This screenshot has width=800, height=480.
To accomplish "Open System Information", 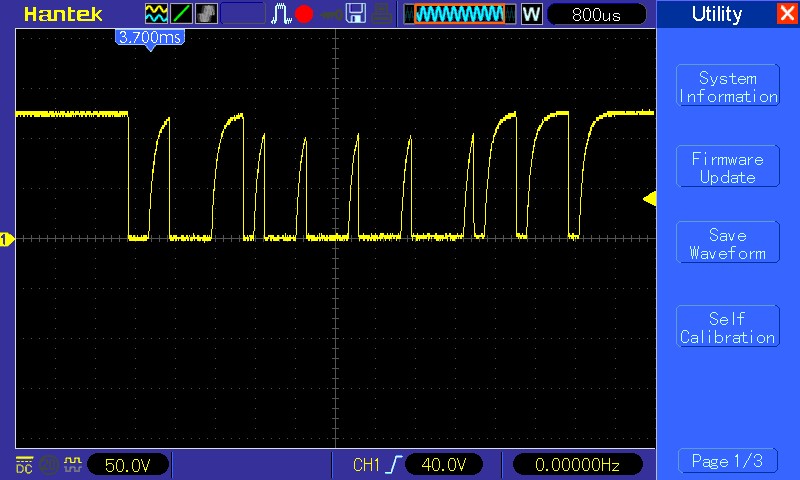I will (728, 86).
